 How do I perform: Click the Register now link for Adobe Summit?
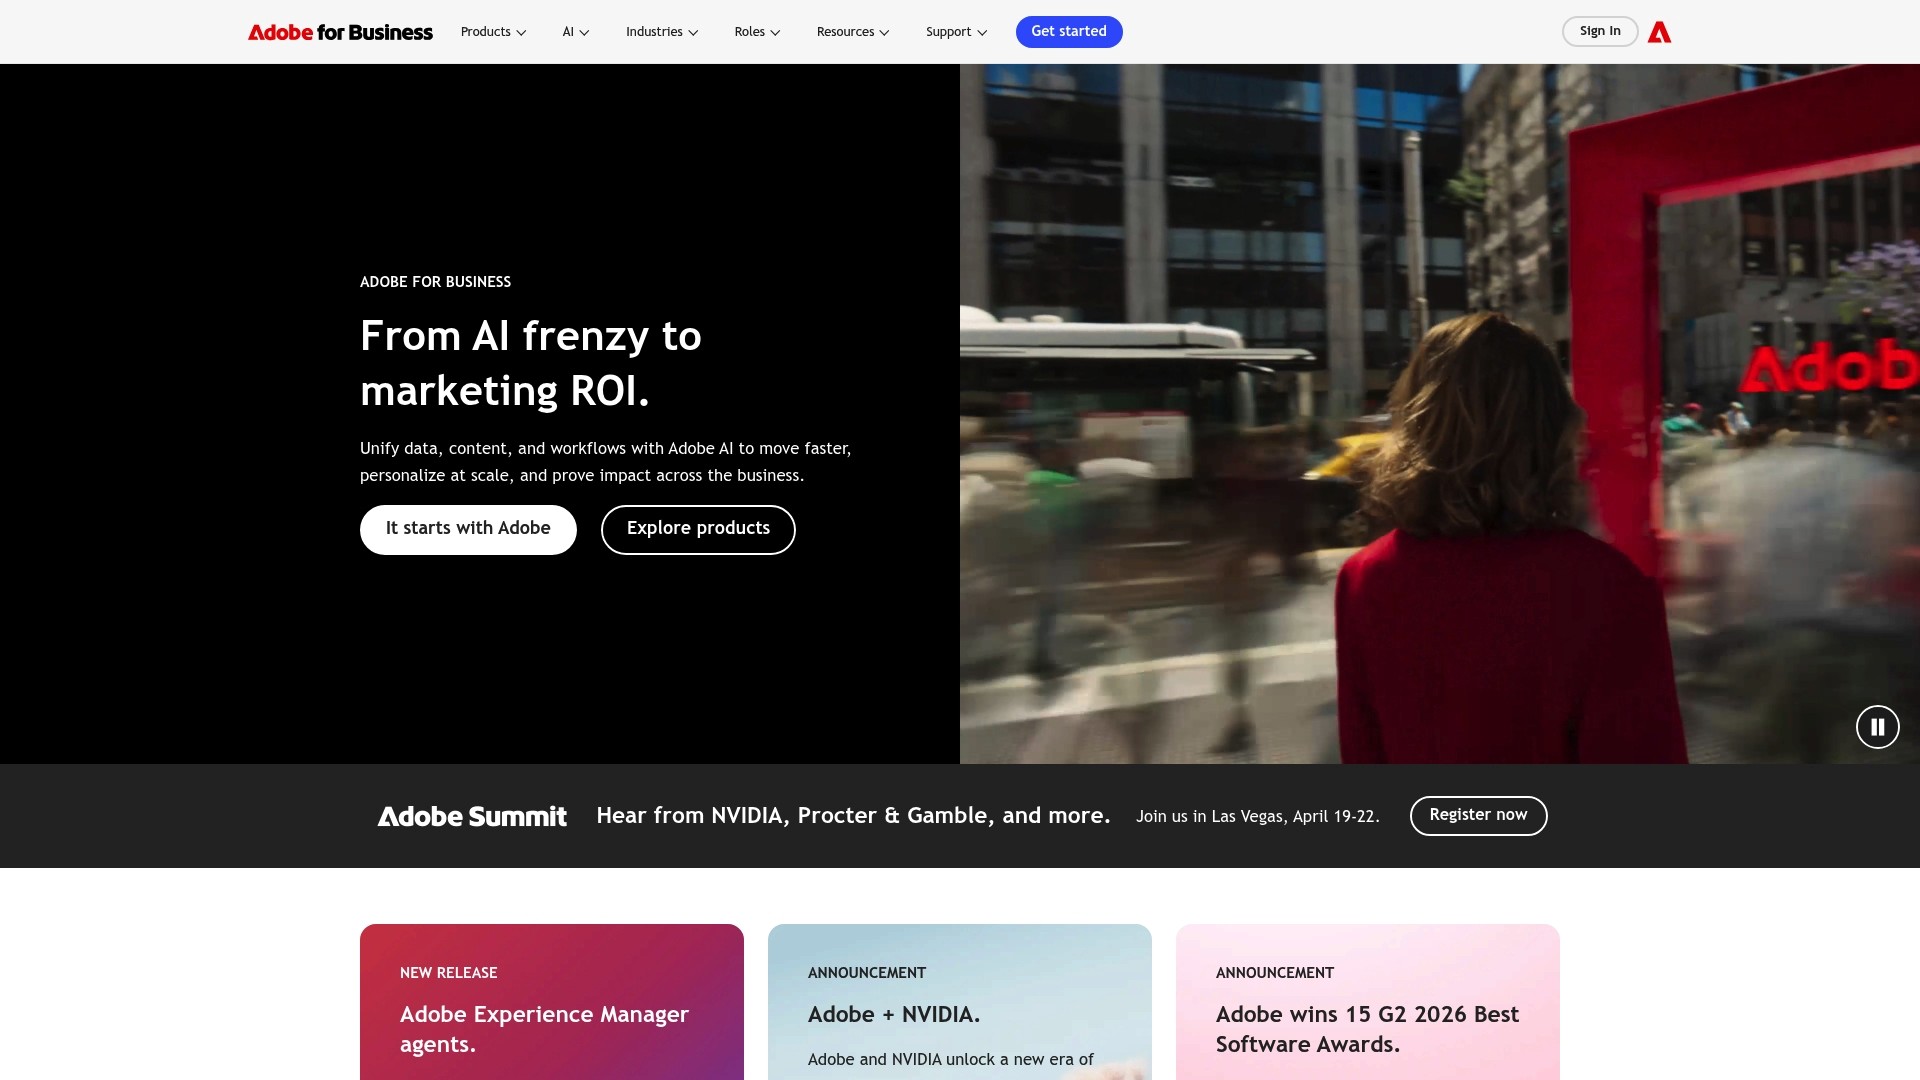(x=1478, y=815)
